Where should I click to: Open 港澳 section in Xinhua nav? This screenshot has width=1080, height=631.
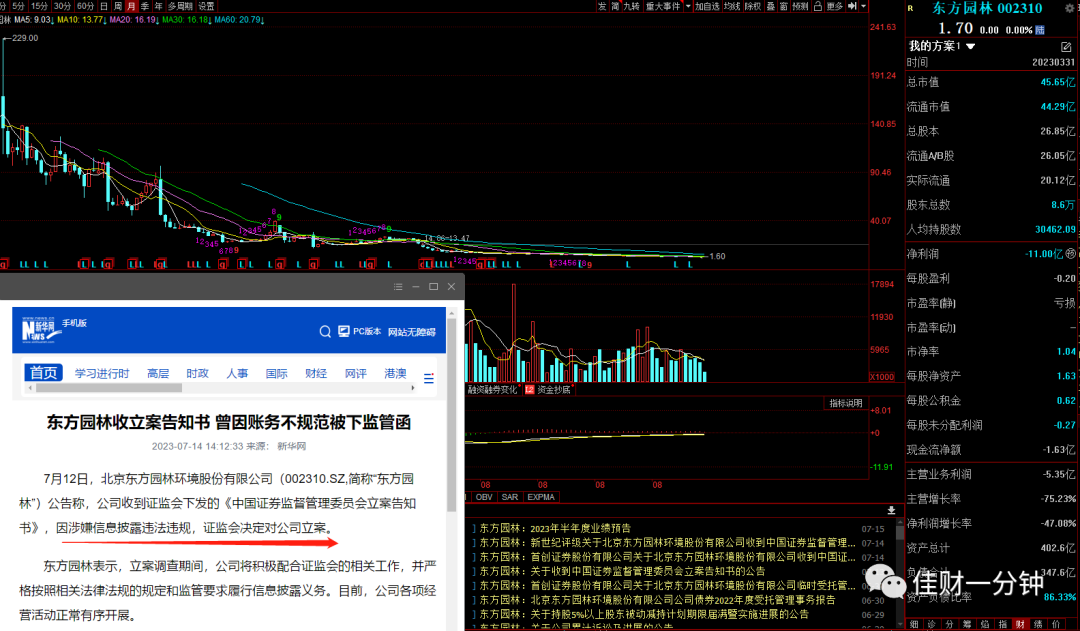click(x=395, y=373)
